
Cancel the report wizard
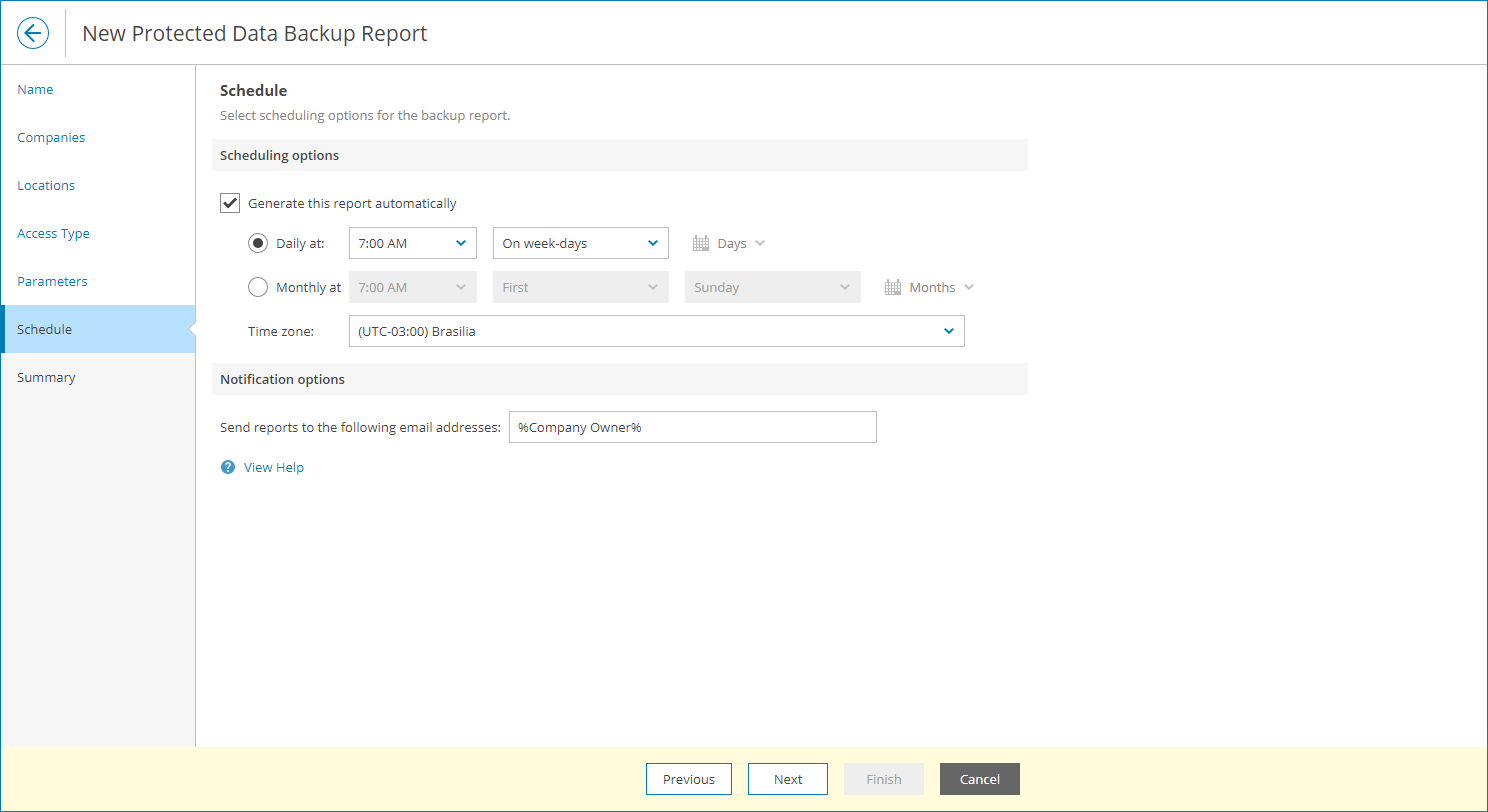tap(979, 779)
